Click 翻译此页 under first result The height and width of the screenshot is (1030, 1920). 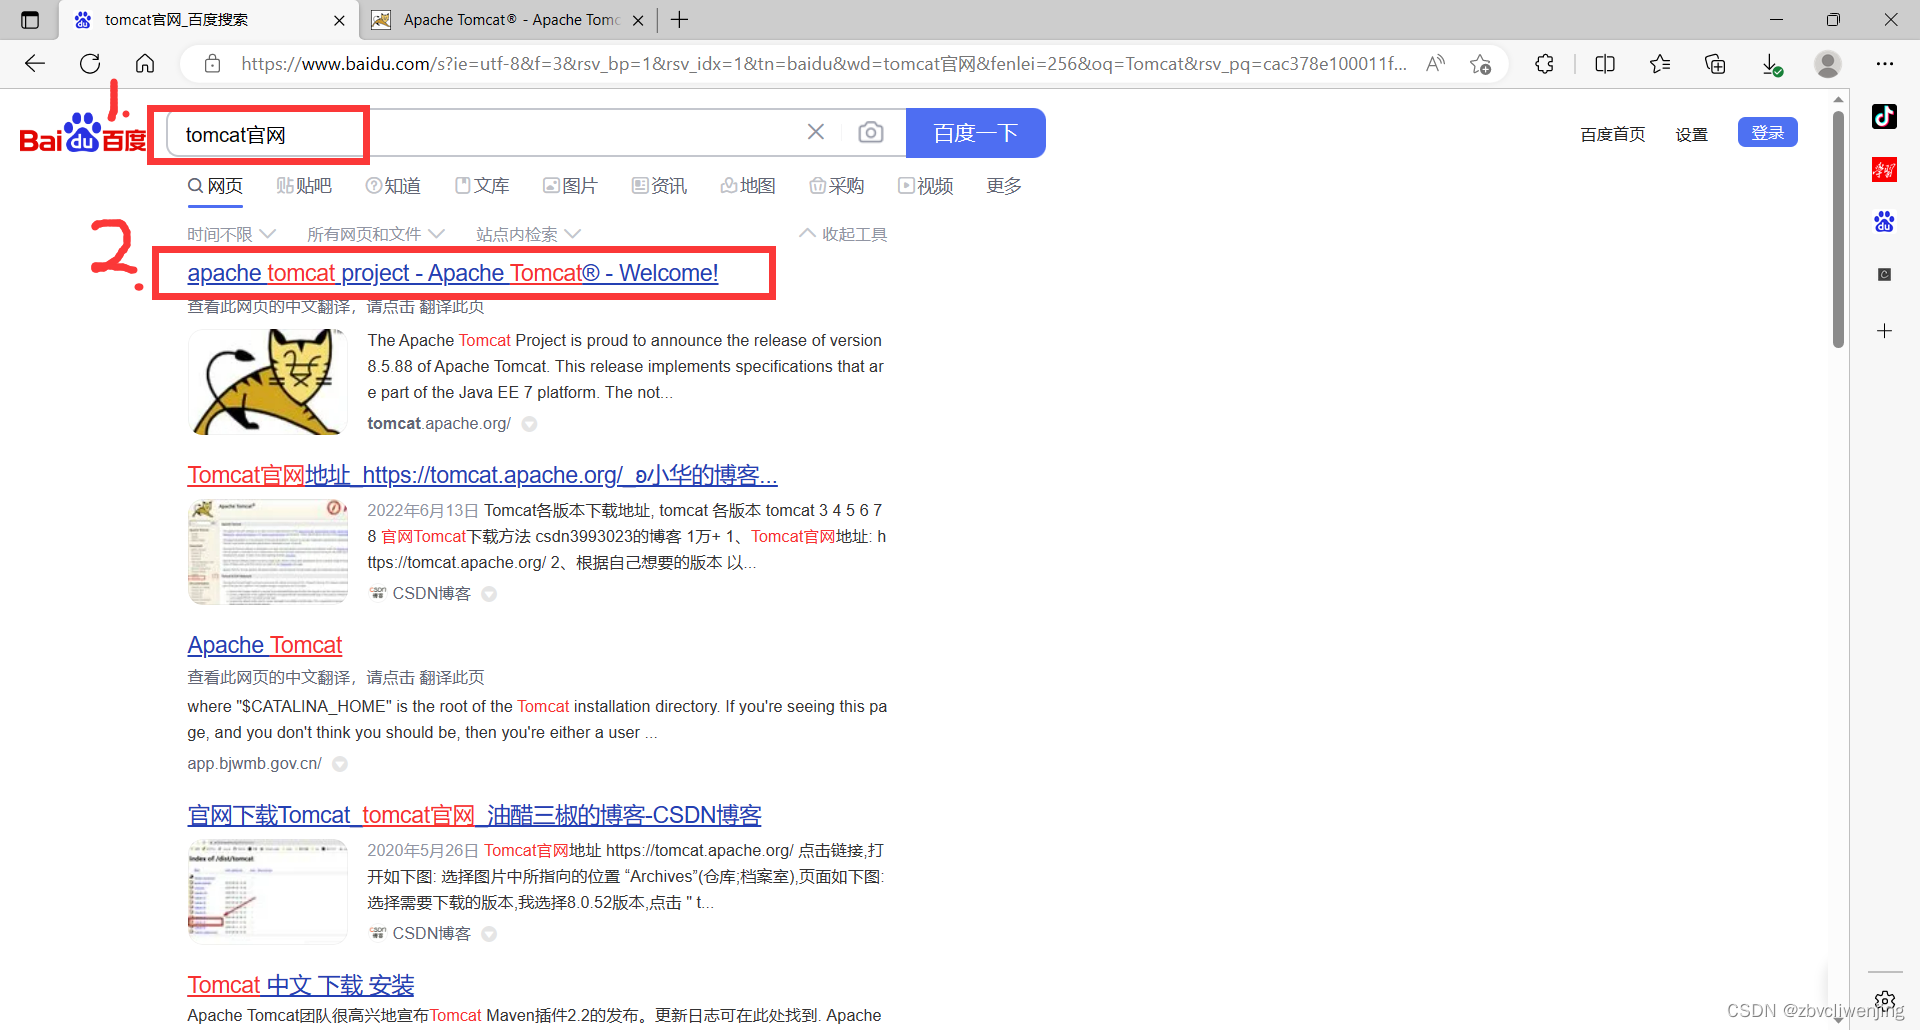[x=451, y=307]
